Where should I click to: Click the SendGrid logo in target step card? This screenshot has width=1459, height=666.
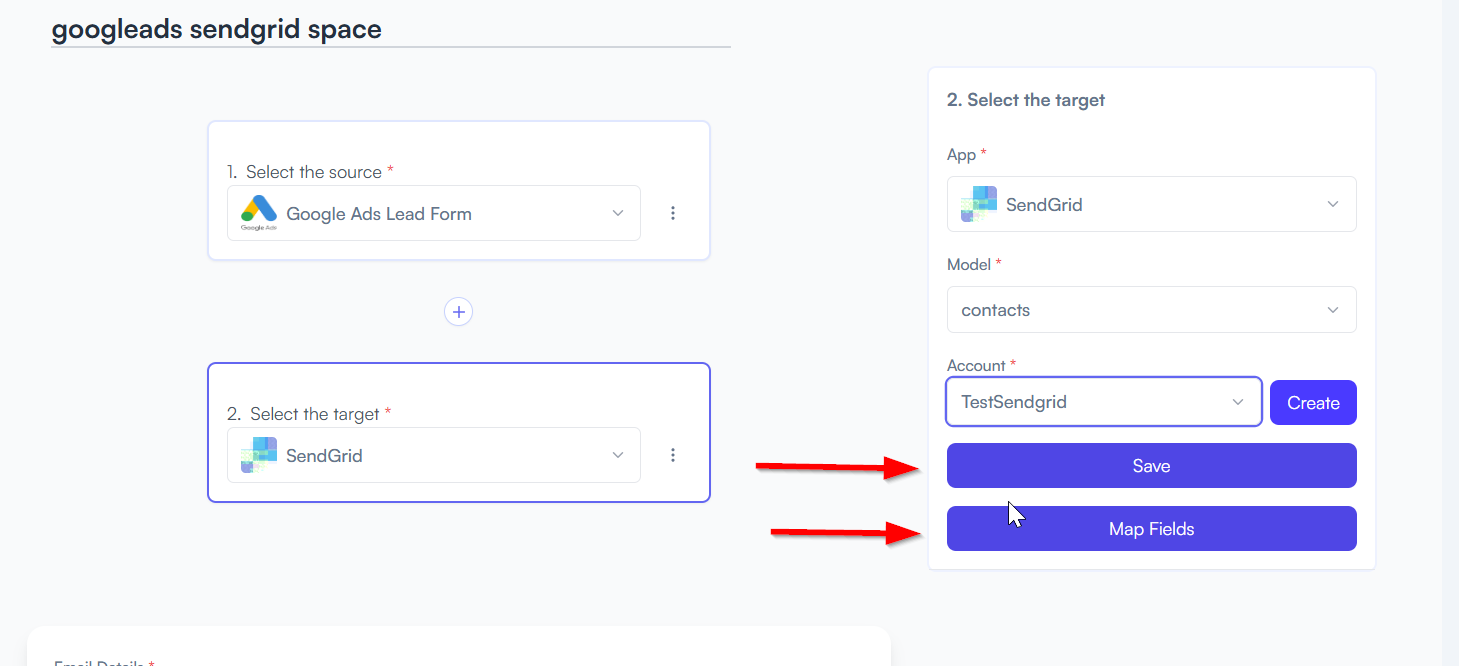(259, 455)
